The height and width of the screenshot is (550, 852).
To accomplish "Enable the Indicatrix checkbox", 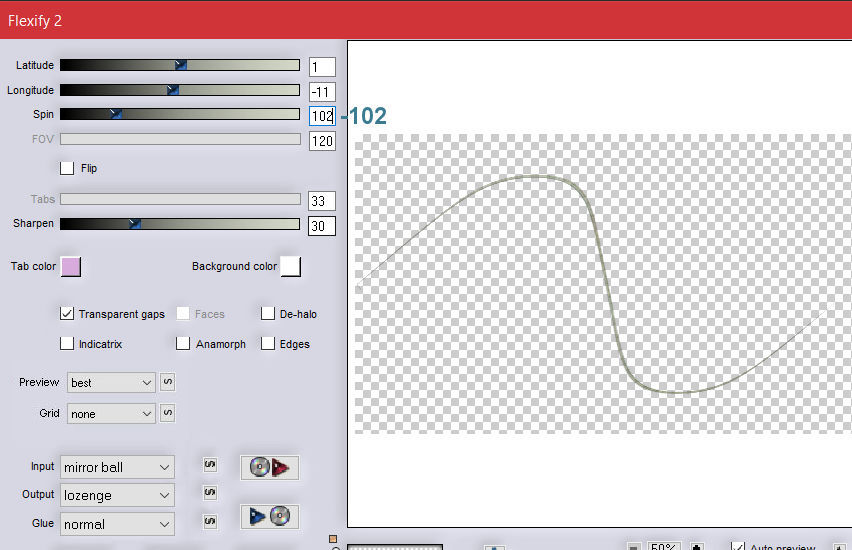I will (x=67, y=343).
